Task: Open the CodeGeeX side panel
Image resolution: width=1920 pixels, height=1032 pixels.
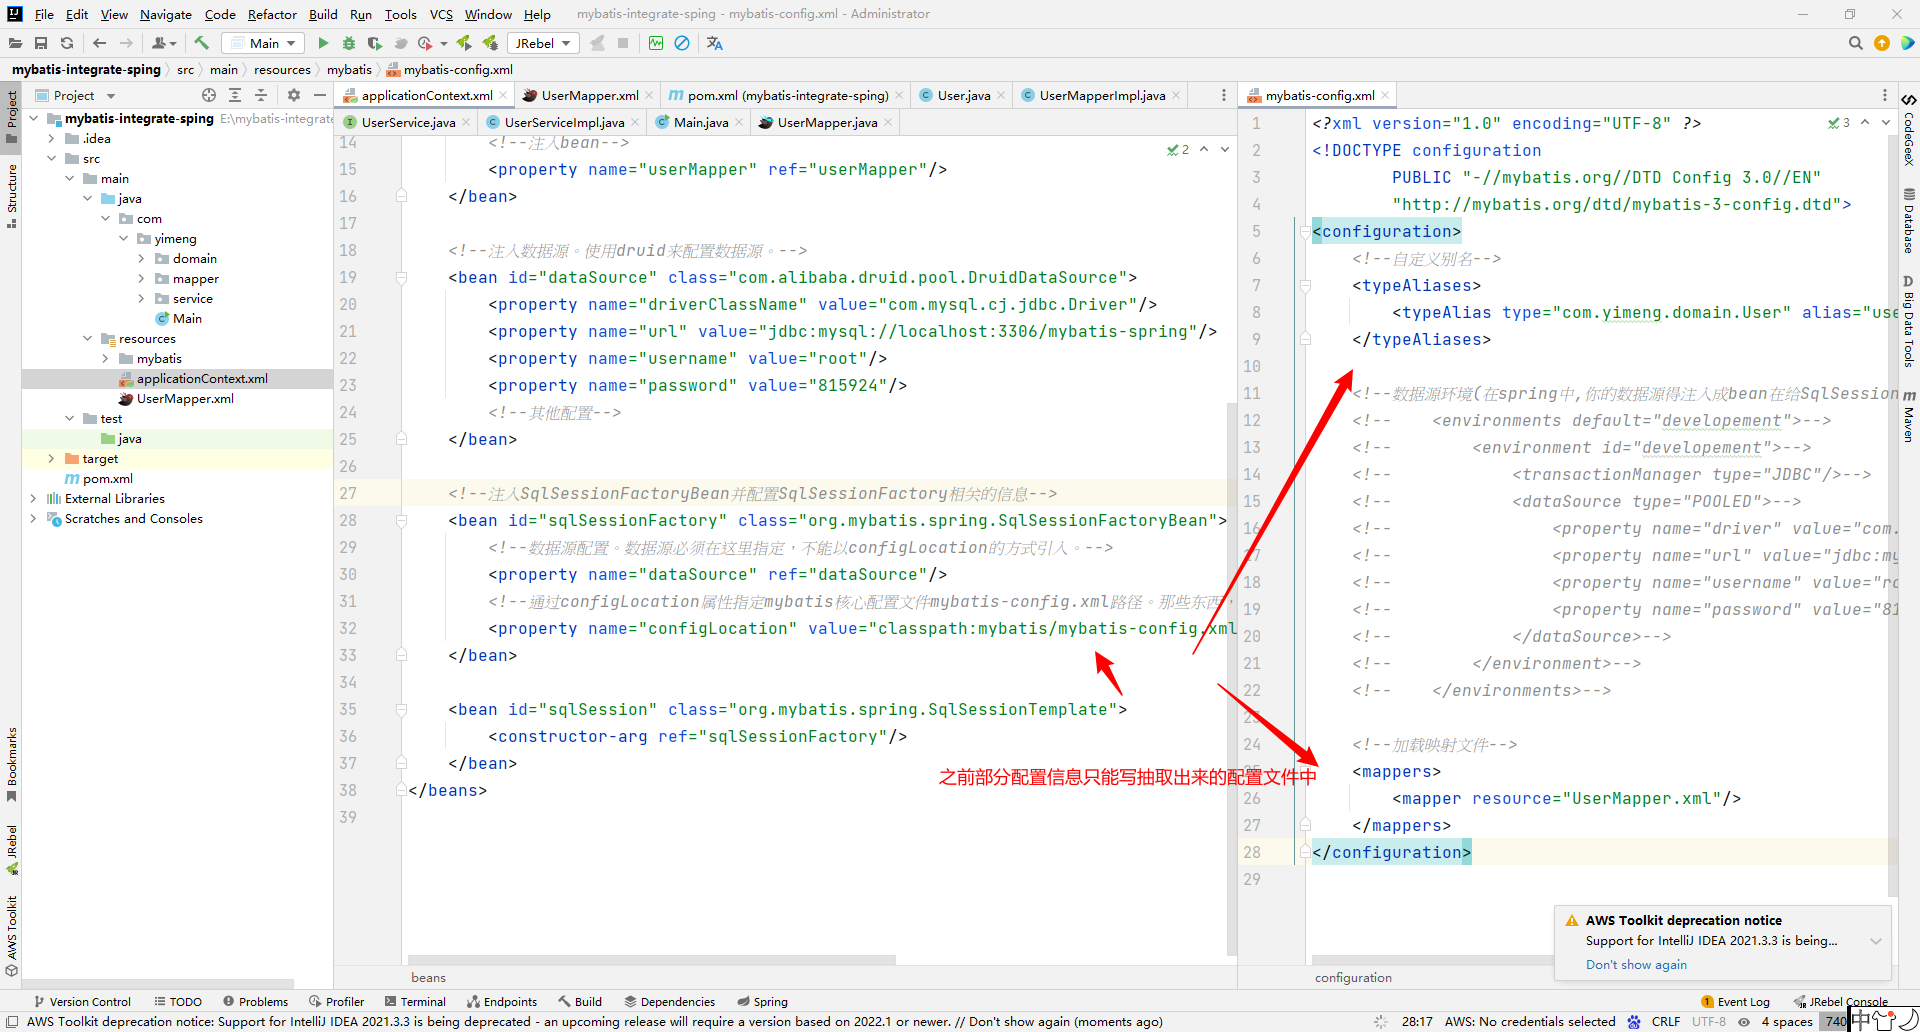Action: 1909,130
